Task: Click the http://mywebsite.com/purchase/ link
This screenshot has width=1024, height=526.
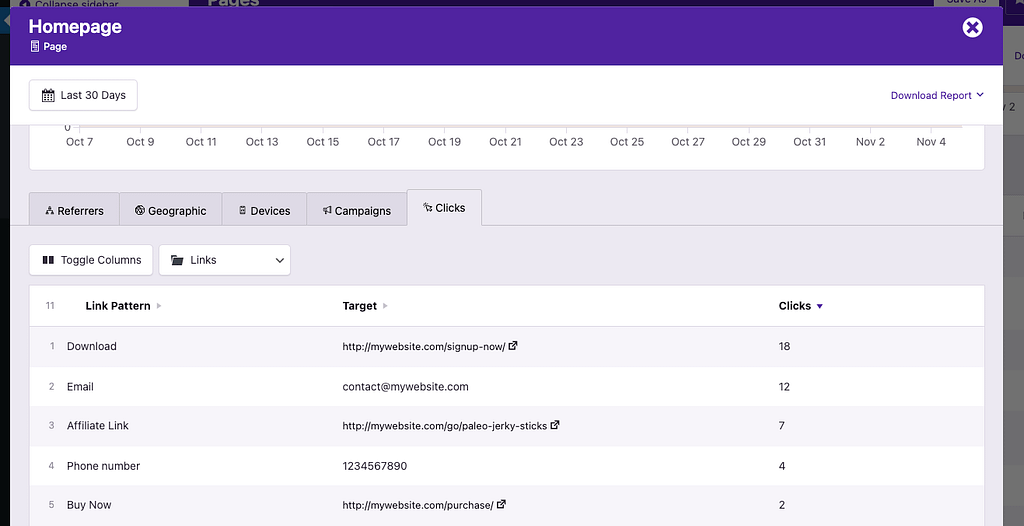Action: pos(418,505)
